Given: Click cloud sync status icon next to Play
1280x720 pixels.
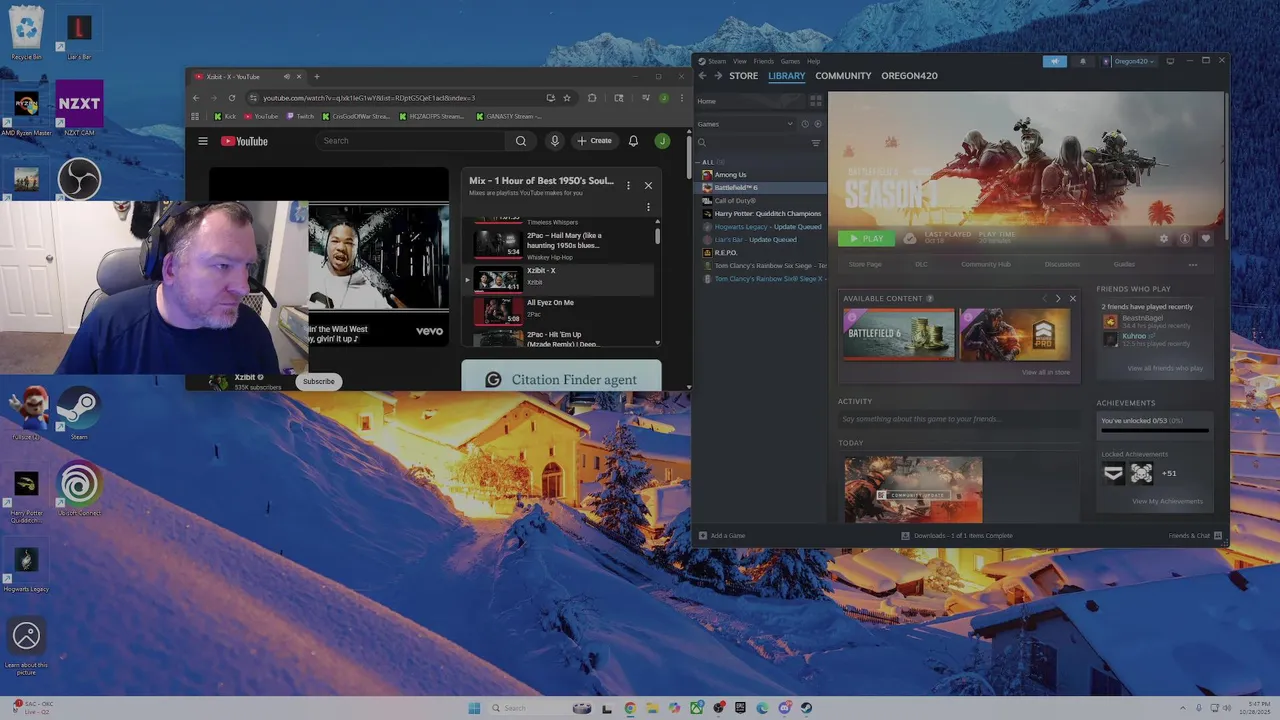Looking at the screenshot, I should click(x=909, y=239).
